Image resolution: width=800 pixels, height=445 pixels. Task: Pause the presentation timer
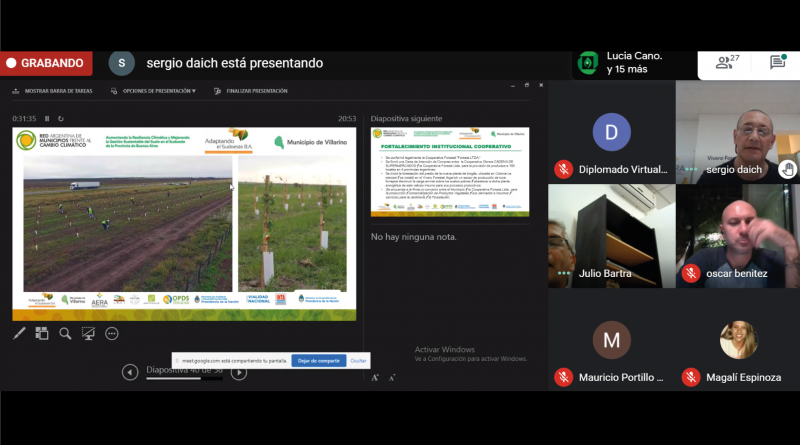point(47,119)
